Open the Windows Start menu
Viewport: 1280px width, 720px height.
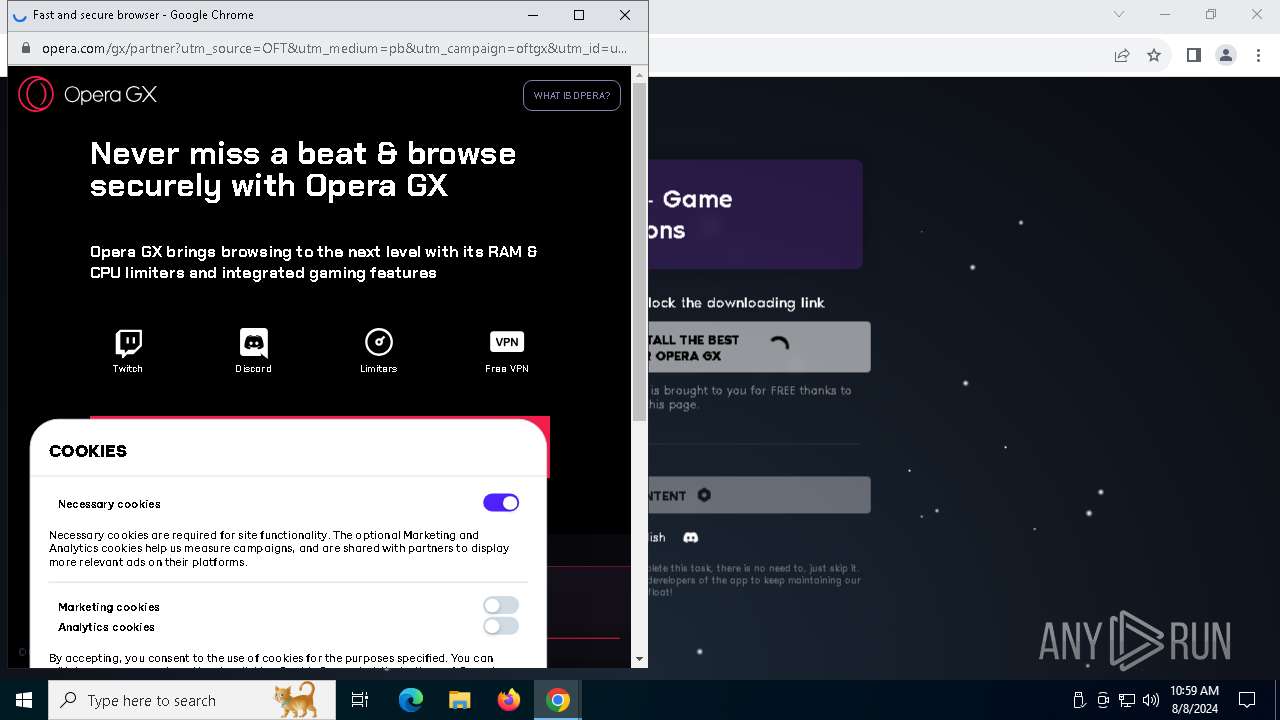(24, 700)
